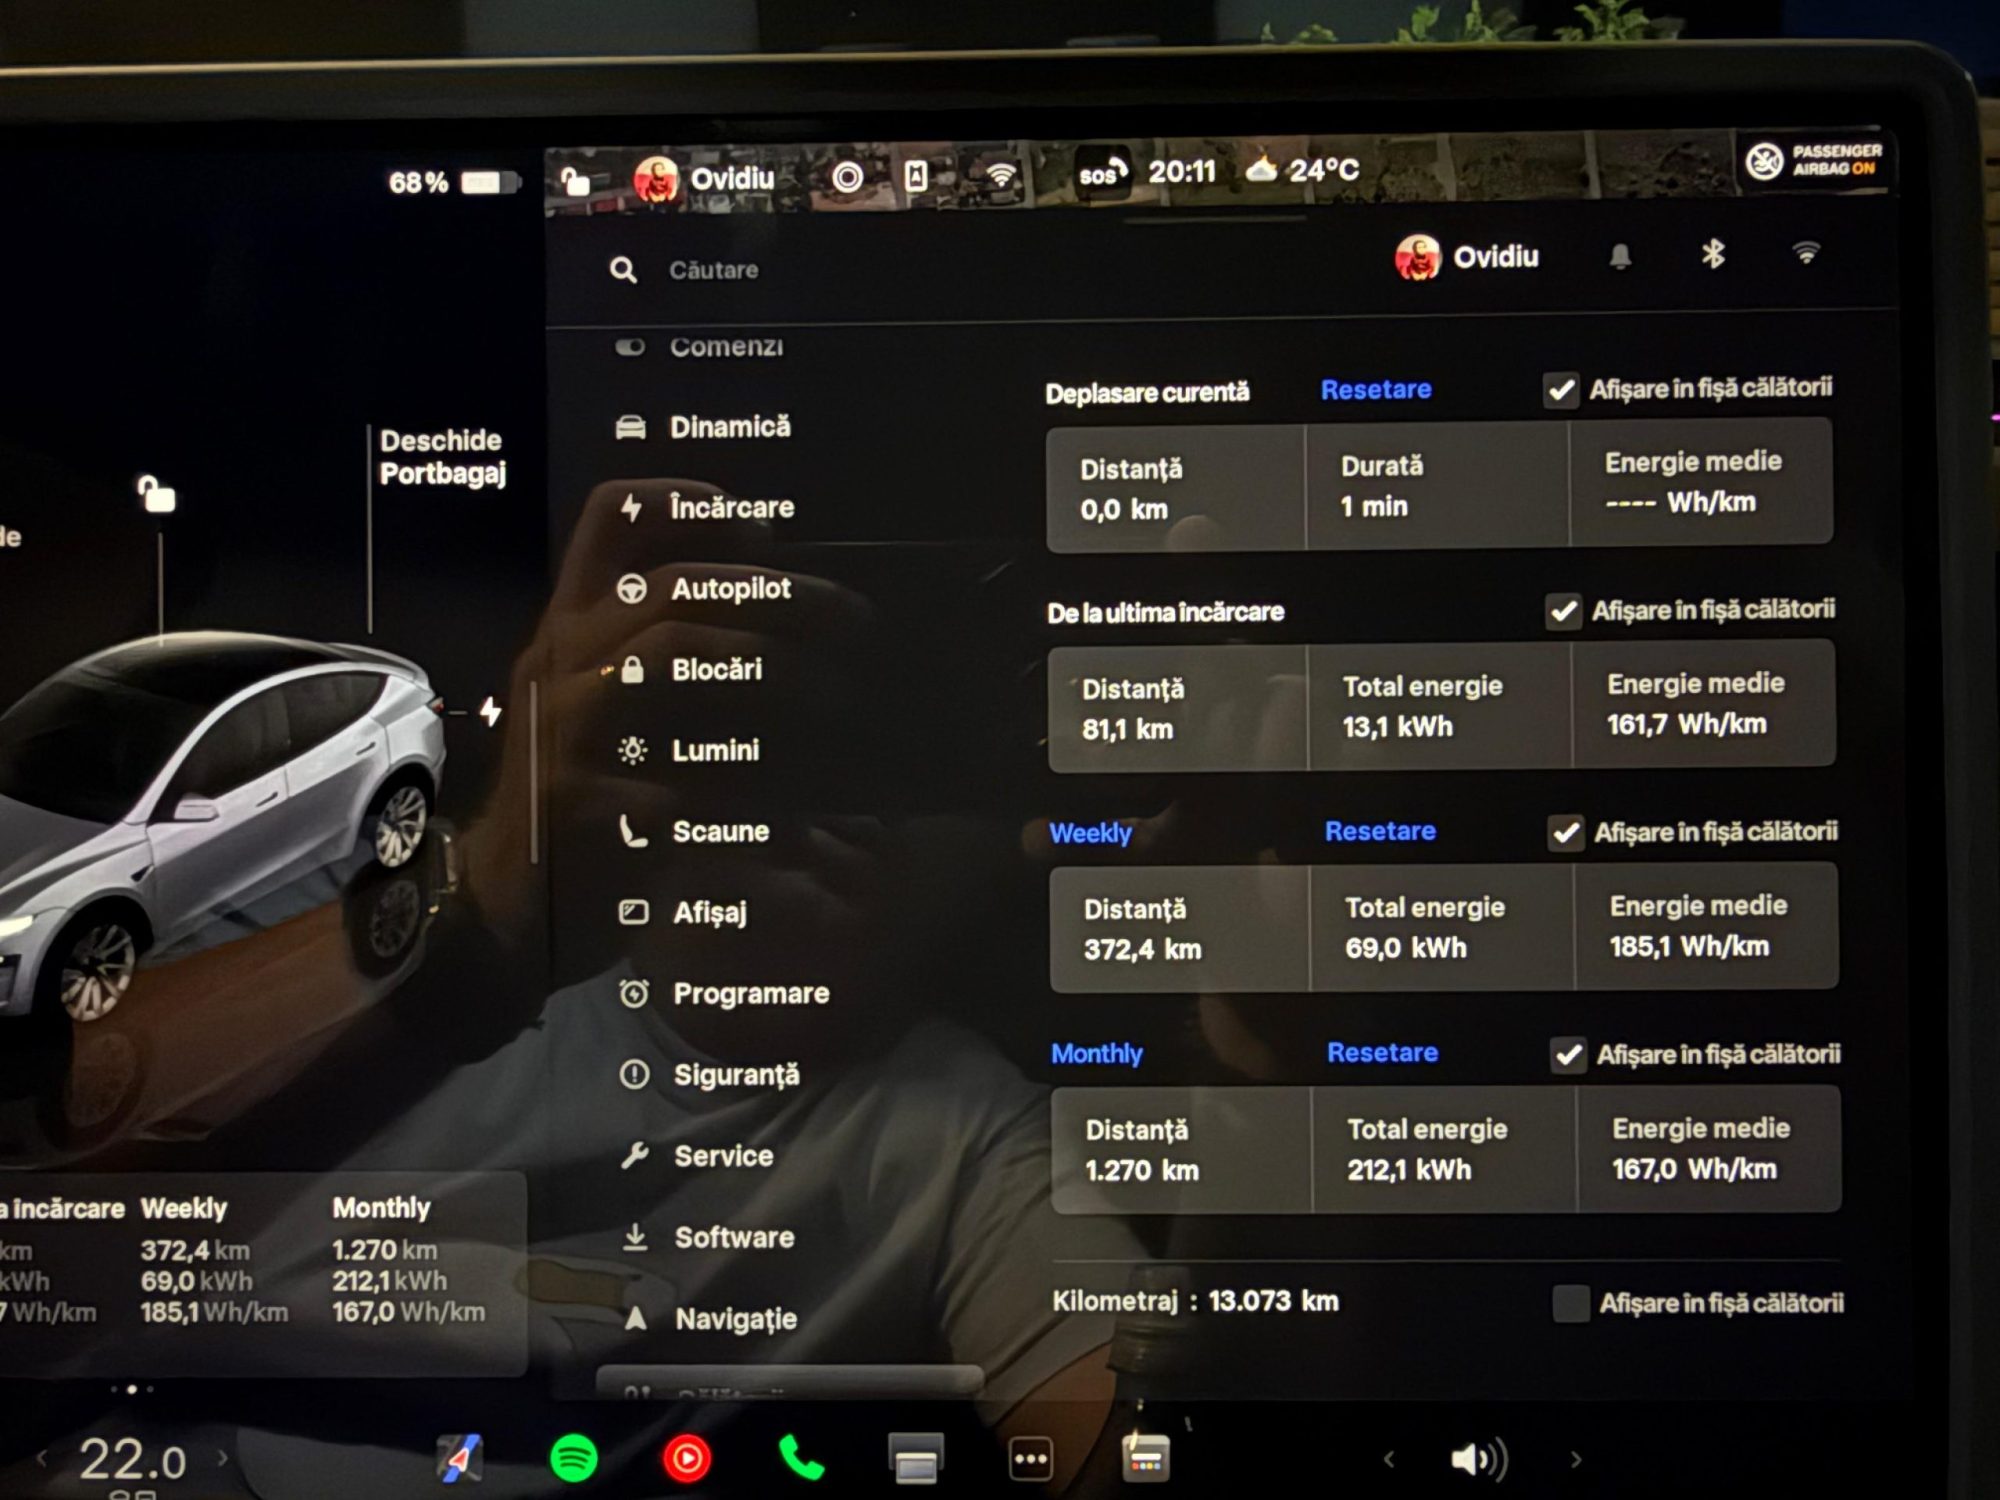Tap Deschide Portbagaj on the car view

click(x=442, y=457)
